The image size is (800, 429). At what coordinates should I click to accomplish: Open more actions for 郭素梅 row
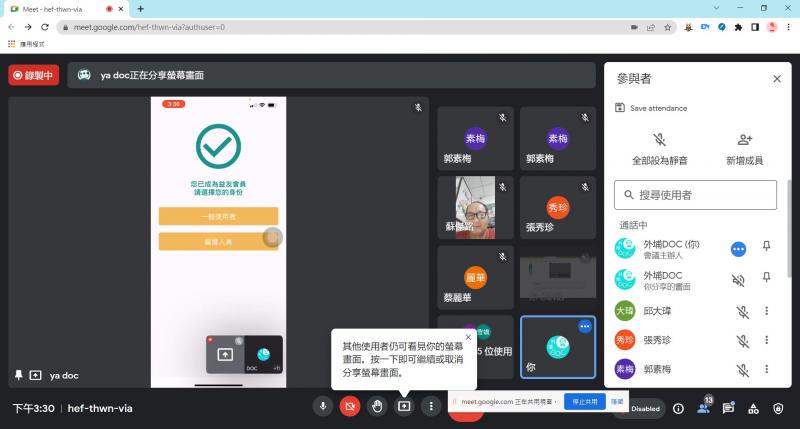[766, 369]
